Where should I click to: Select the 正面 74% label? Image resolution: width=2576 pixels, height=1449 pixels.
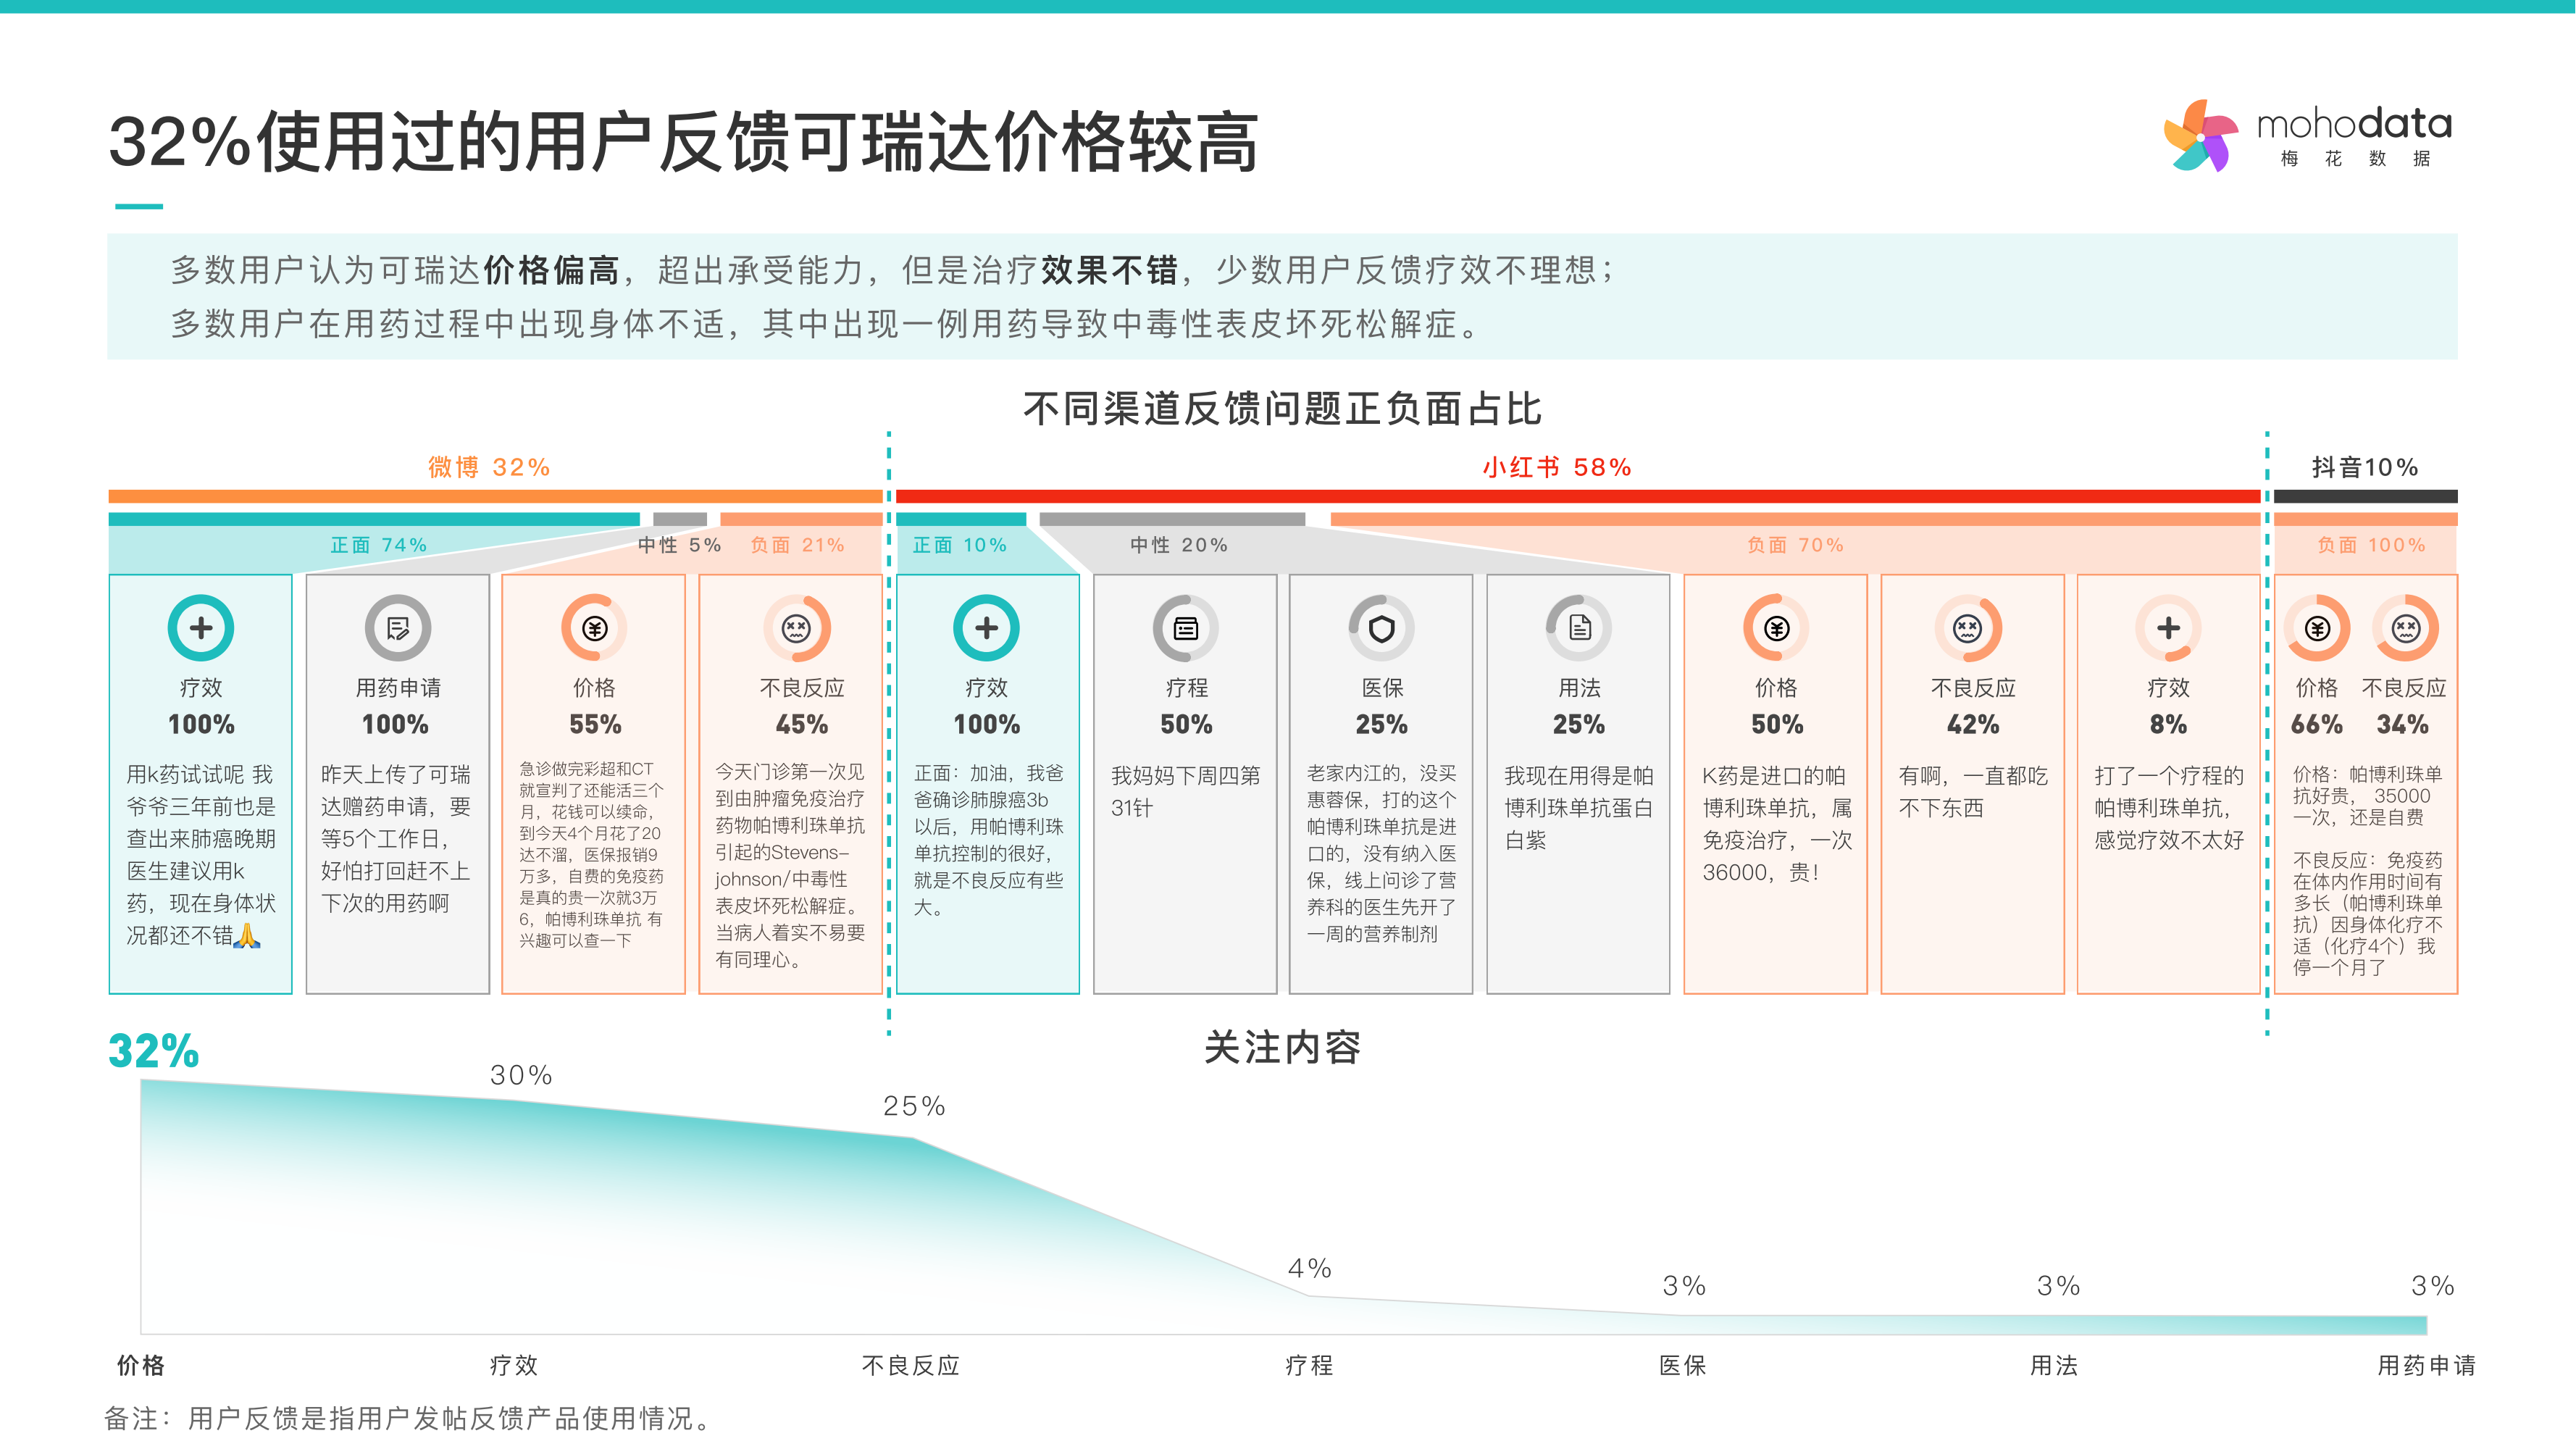coord(379,545)
